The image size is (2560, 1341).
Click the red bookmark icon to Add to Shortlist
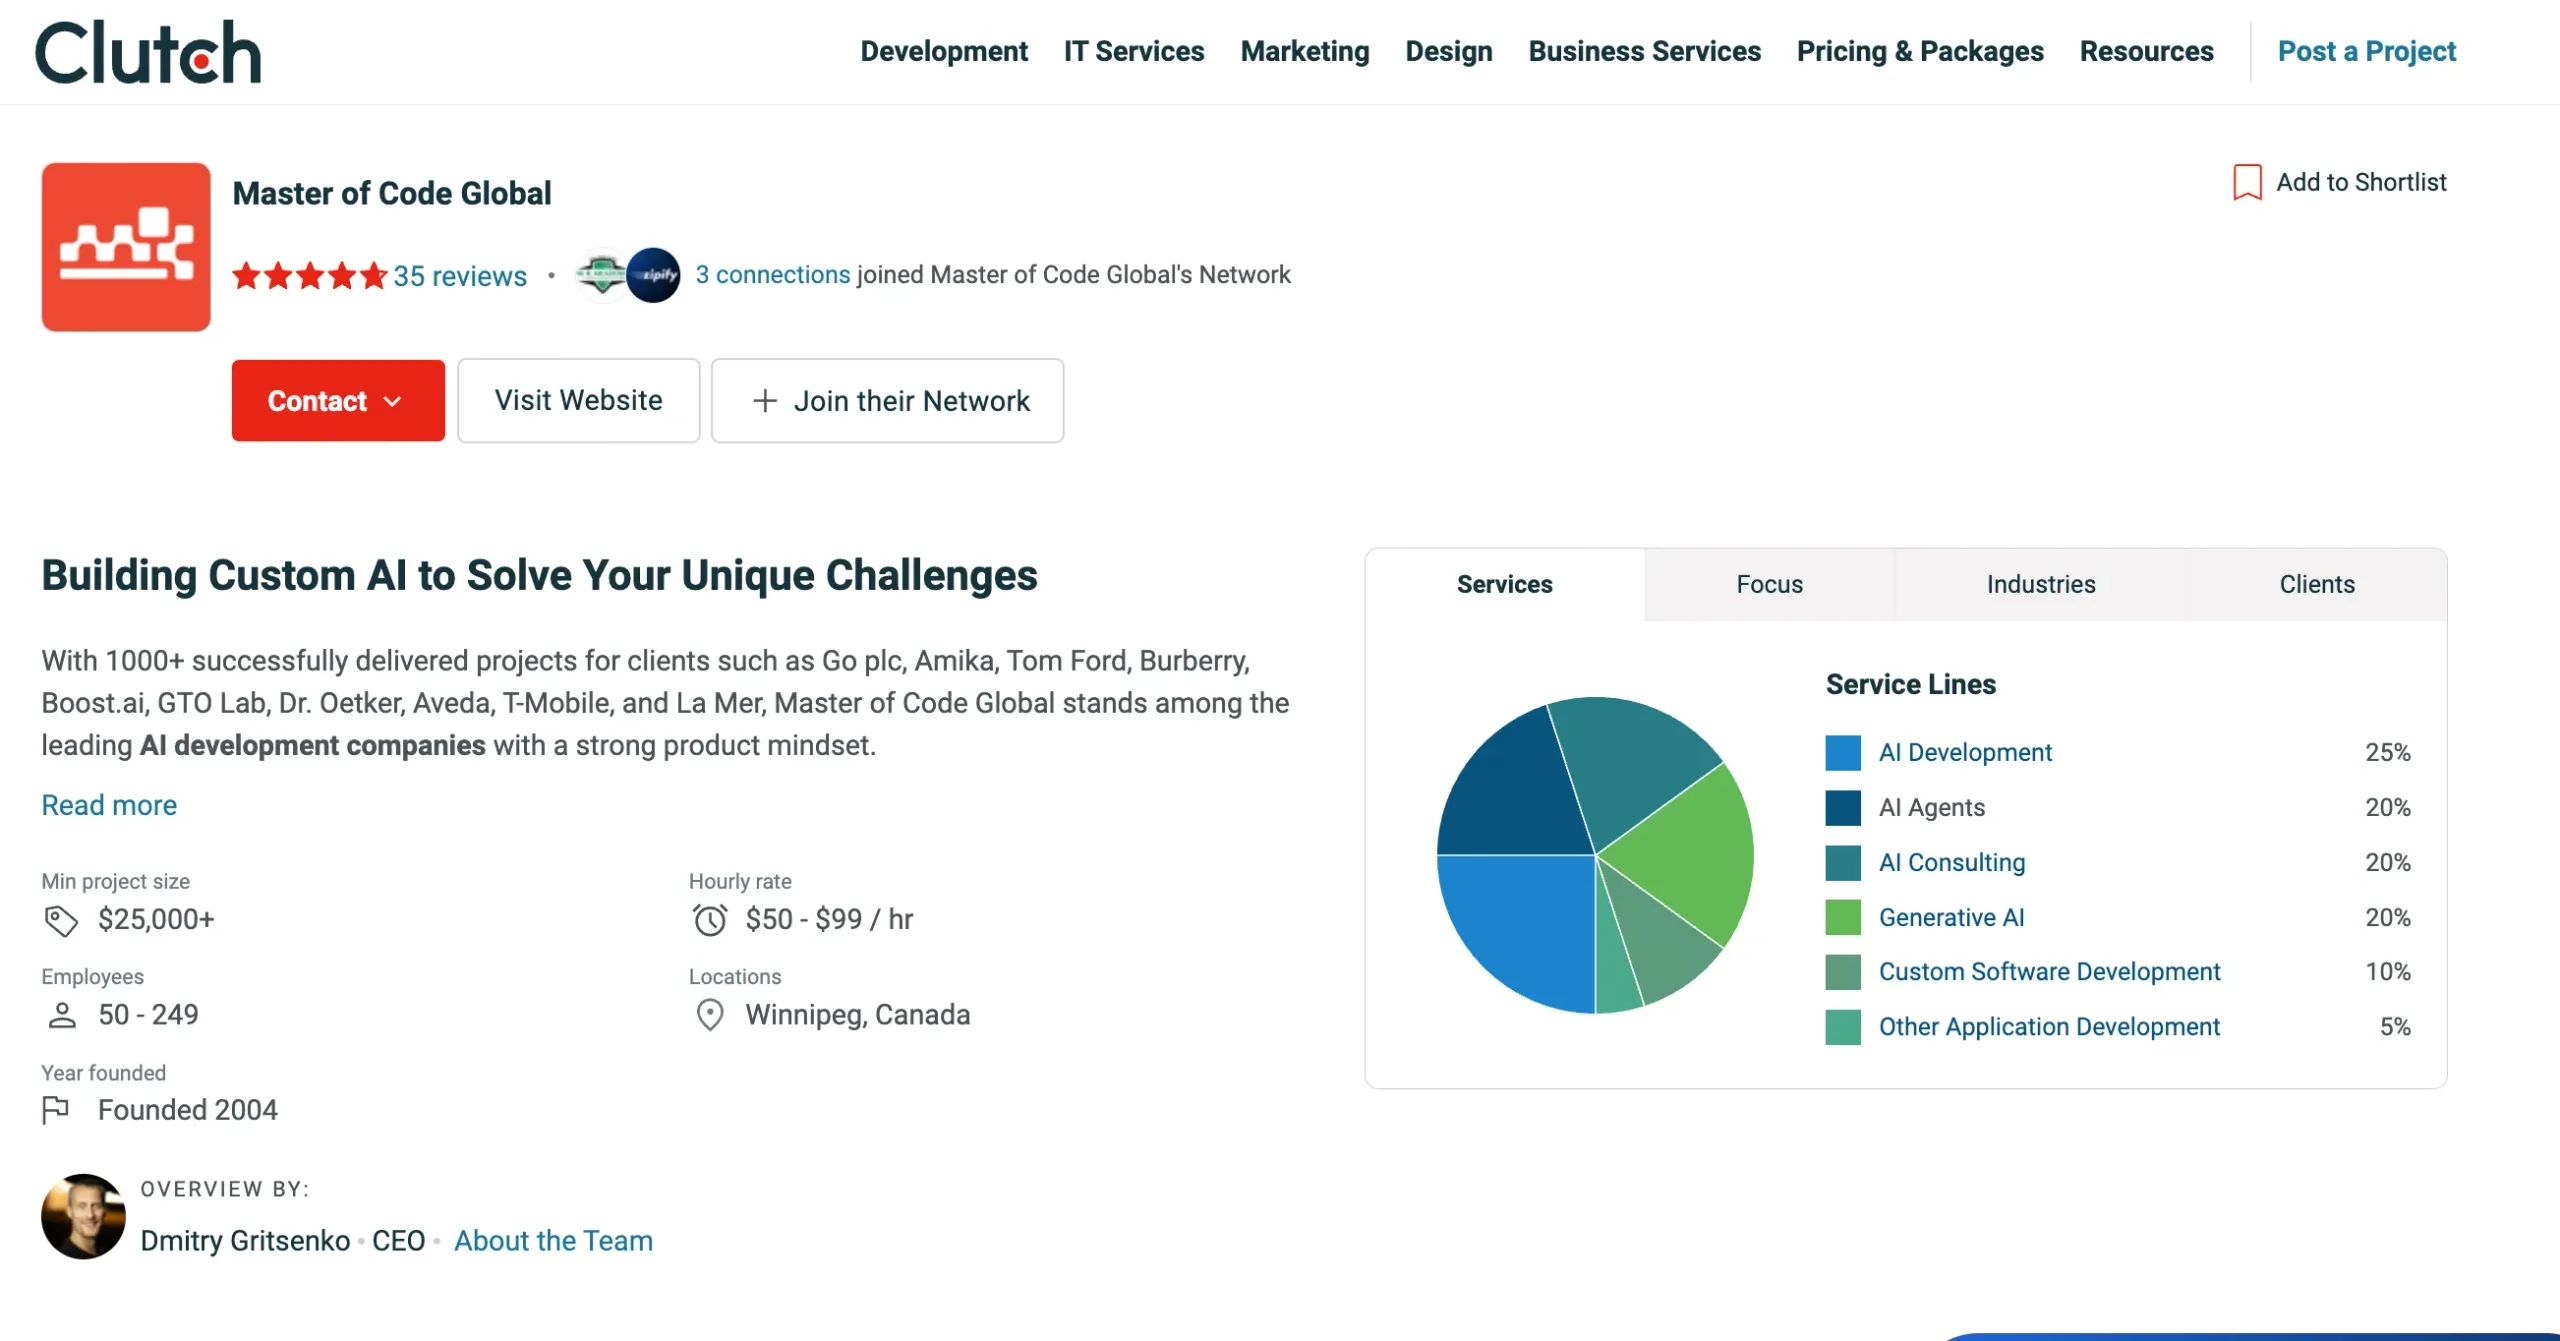tap(2247, 182)
